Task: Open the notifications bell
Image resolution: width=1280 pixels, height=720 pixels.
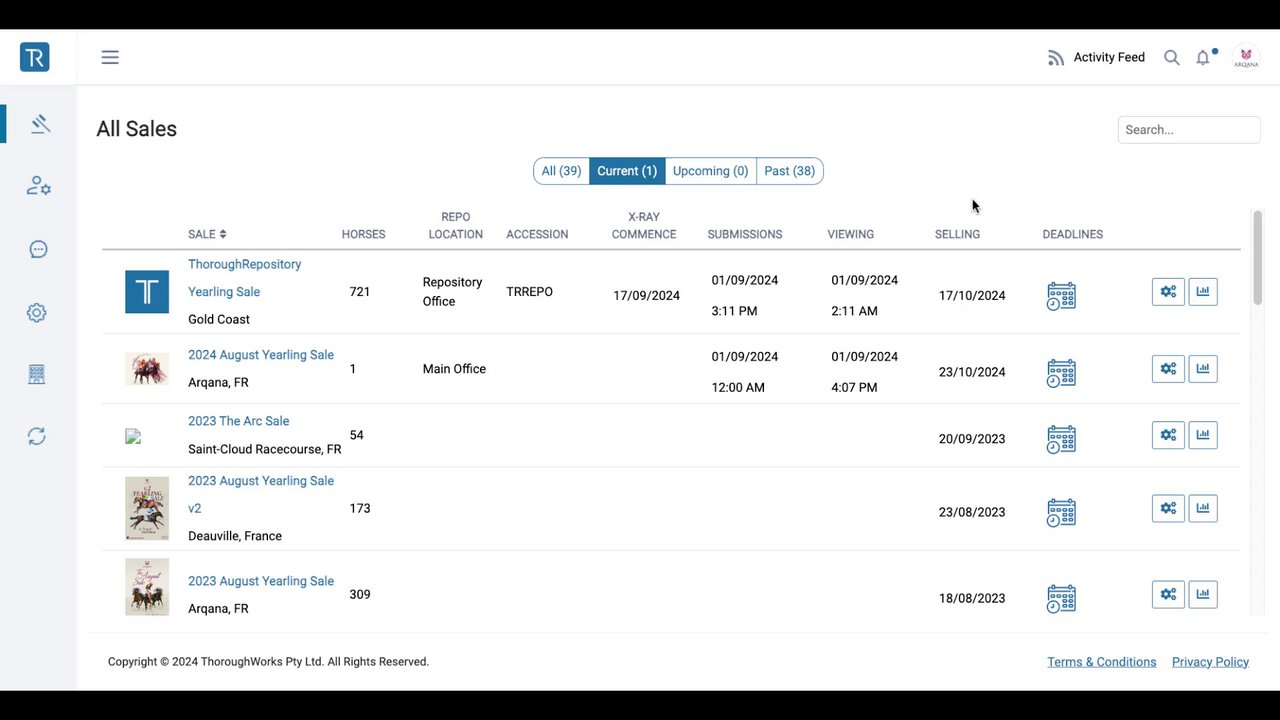Action: click(x=1203, y=58)
